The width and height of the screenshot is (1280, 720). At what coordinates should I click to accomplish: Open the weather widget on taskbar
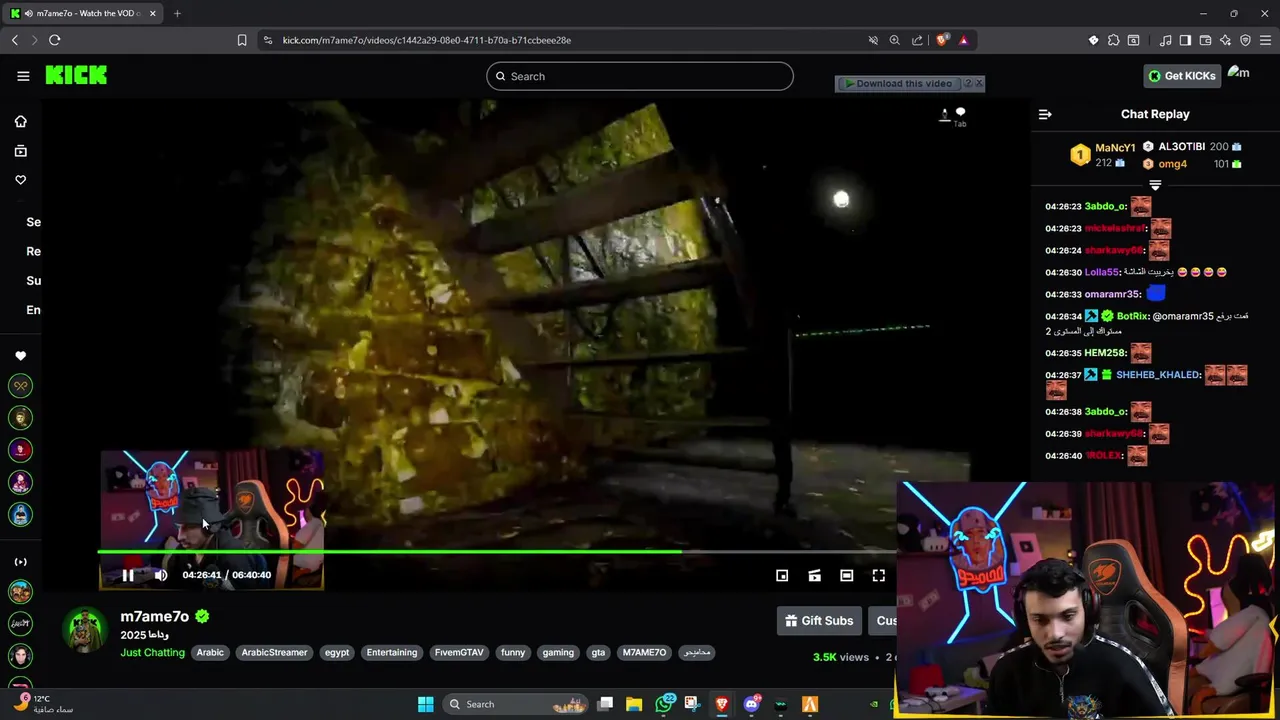(x=42, y=704)
